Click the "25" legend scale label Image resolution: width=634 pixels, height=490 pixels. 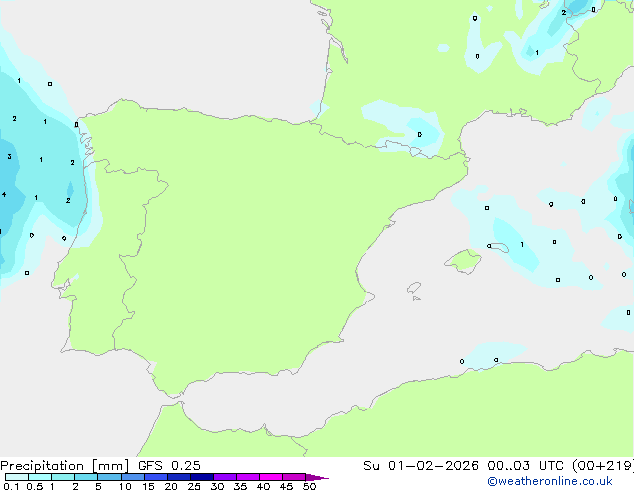[x=194, y=486]
